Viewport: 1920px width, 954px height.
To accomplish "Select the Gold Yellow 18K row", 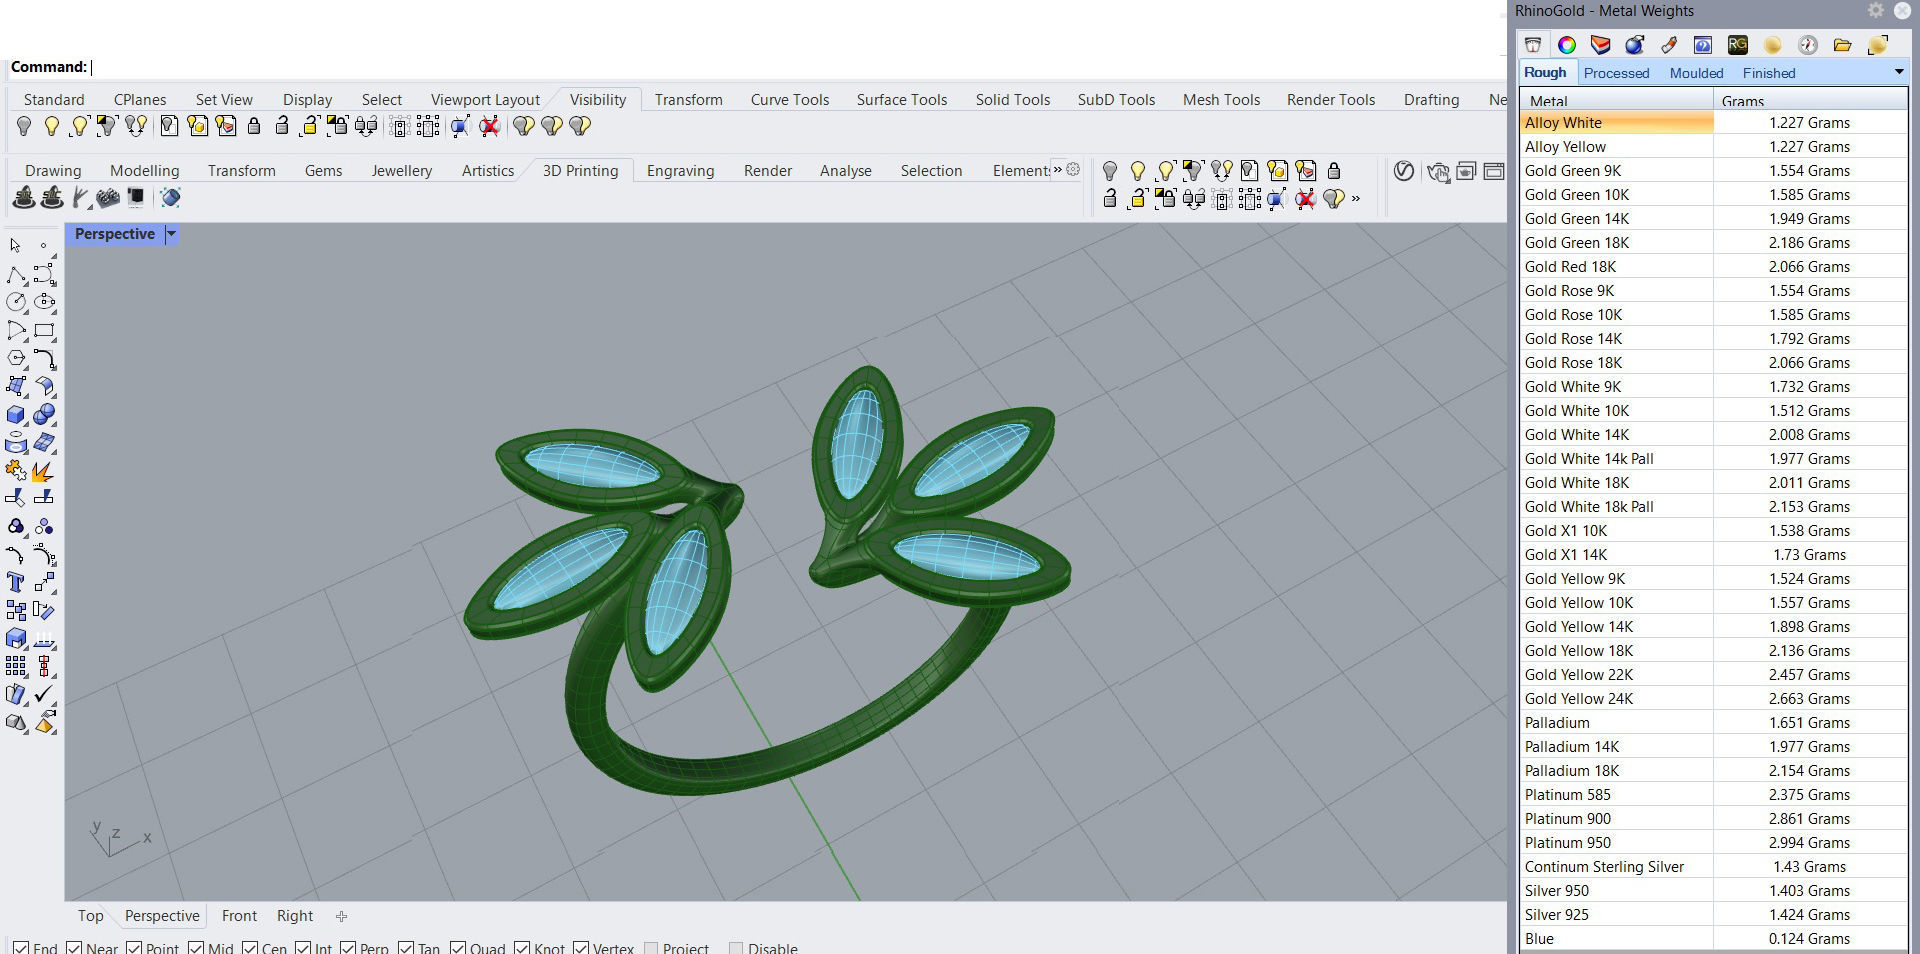I will pos(1713,650).
